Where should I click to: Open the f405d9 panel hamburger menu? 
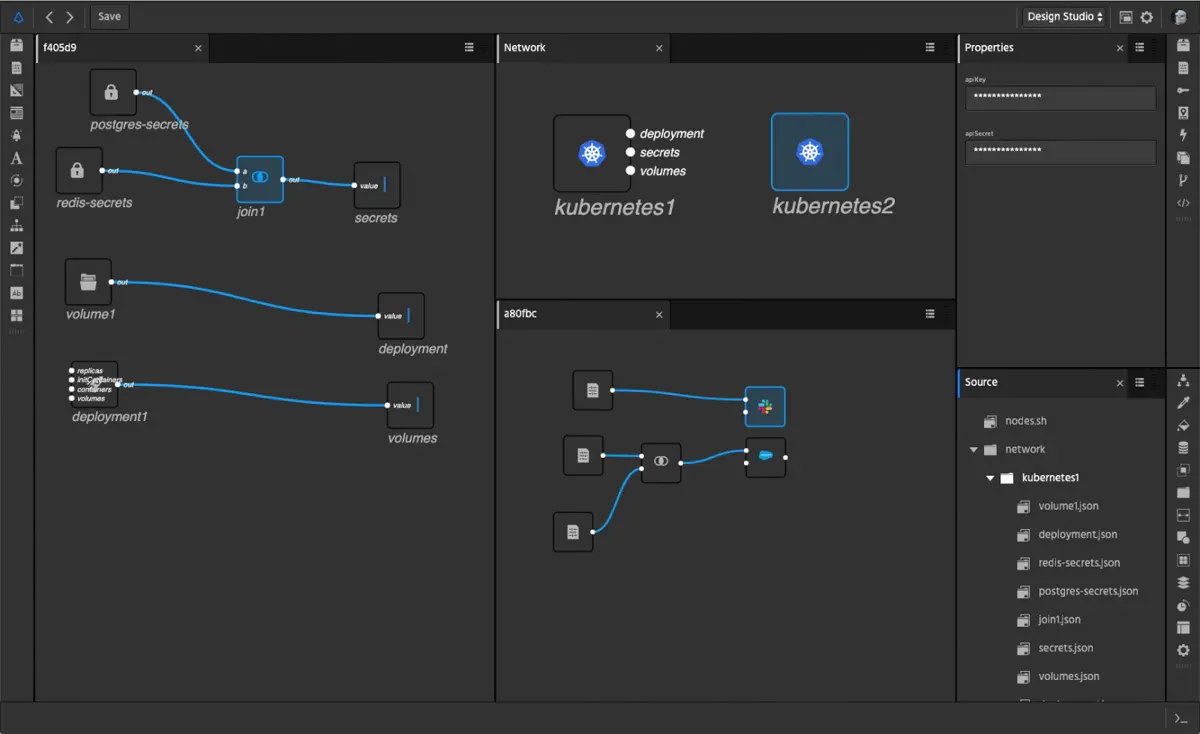pos(469,48)
